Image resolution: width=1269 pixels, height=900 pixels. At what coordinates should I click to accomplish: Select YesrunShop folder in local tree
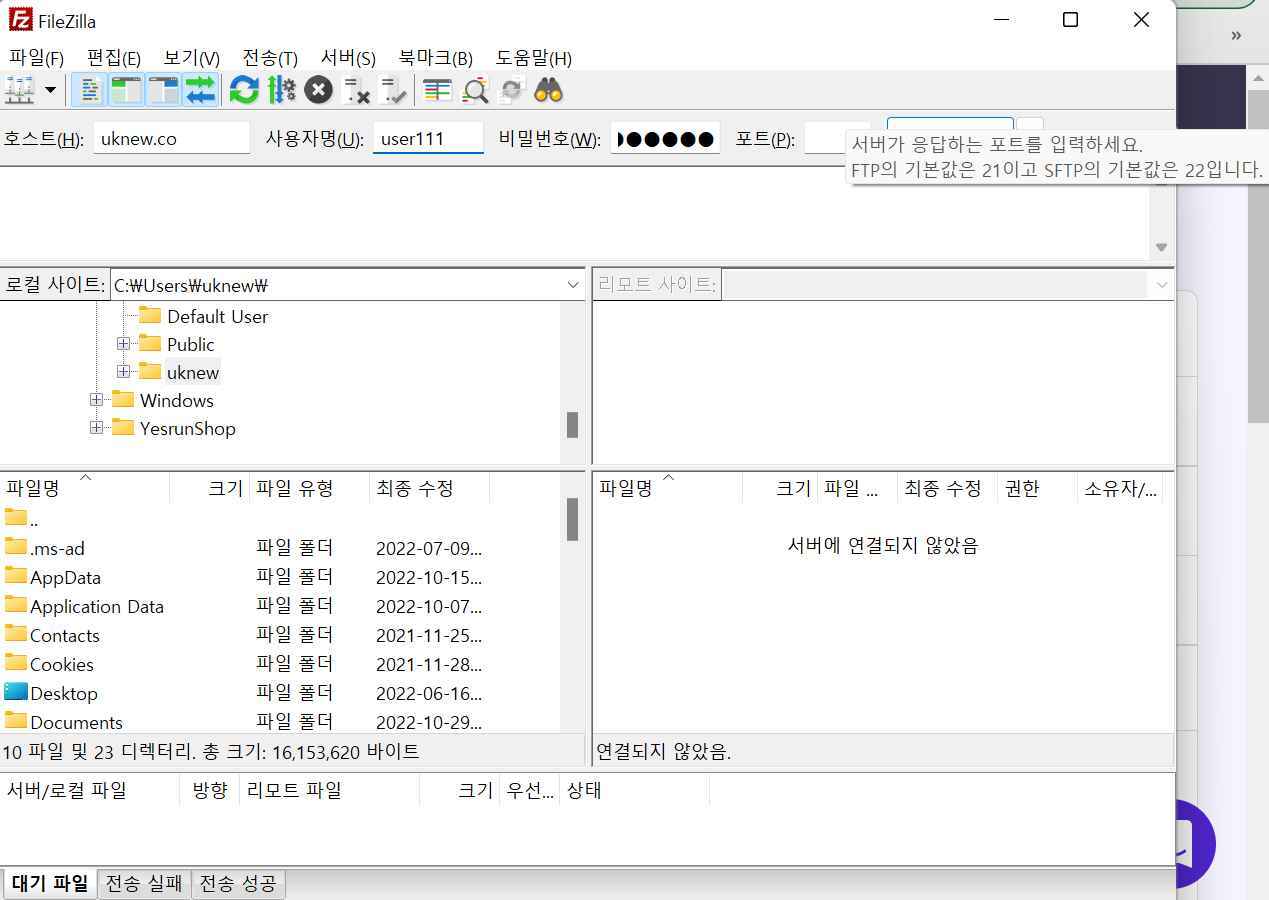click(187, 428)
